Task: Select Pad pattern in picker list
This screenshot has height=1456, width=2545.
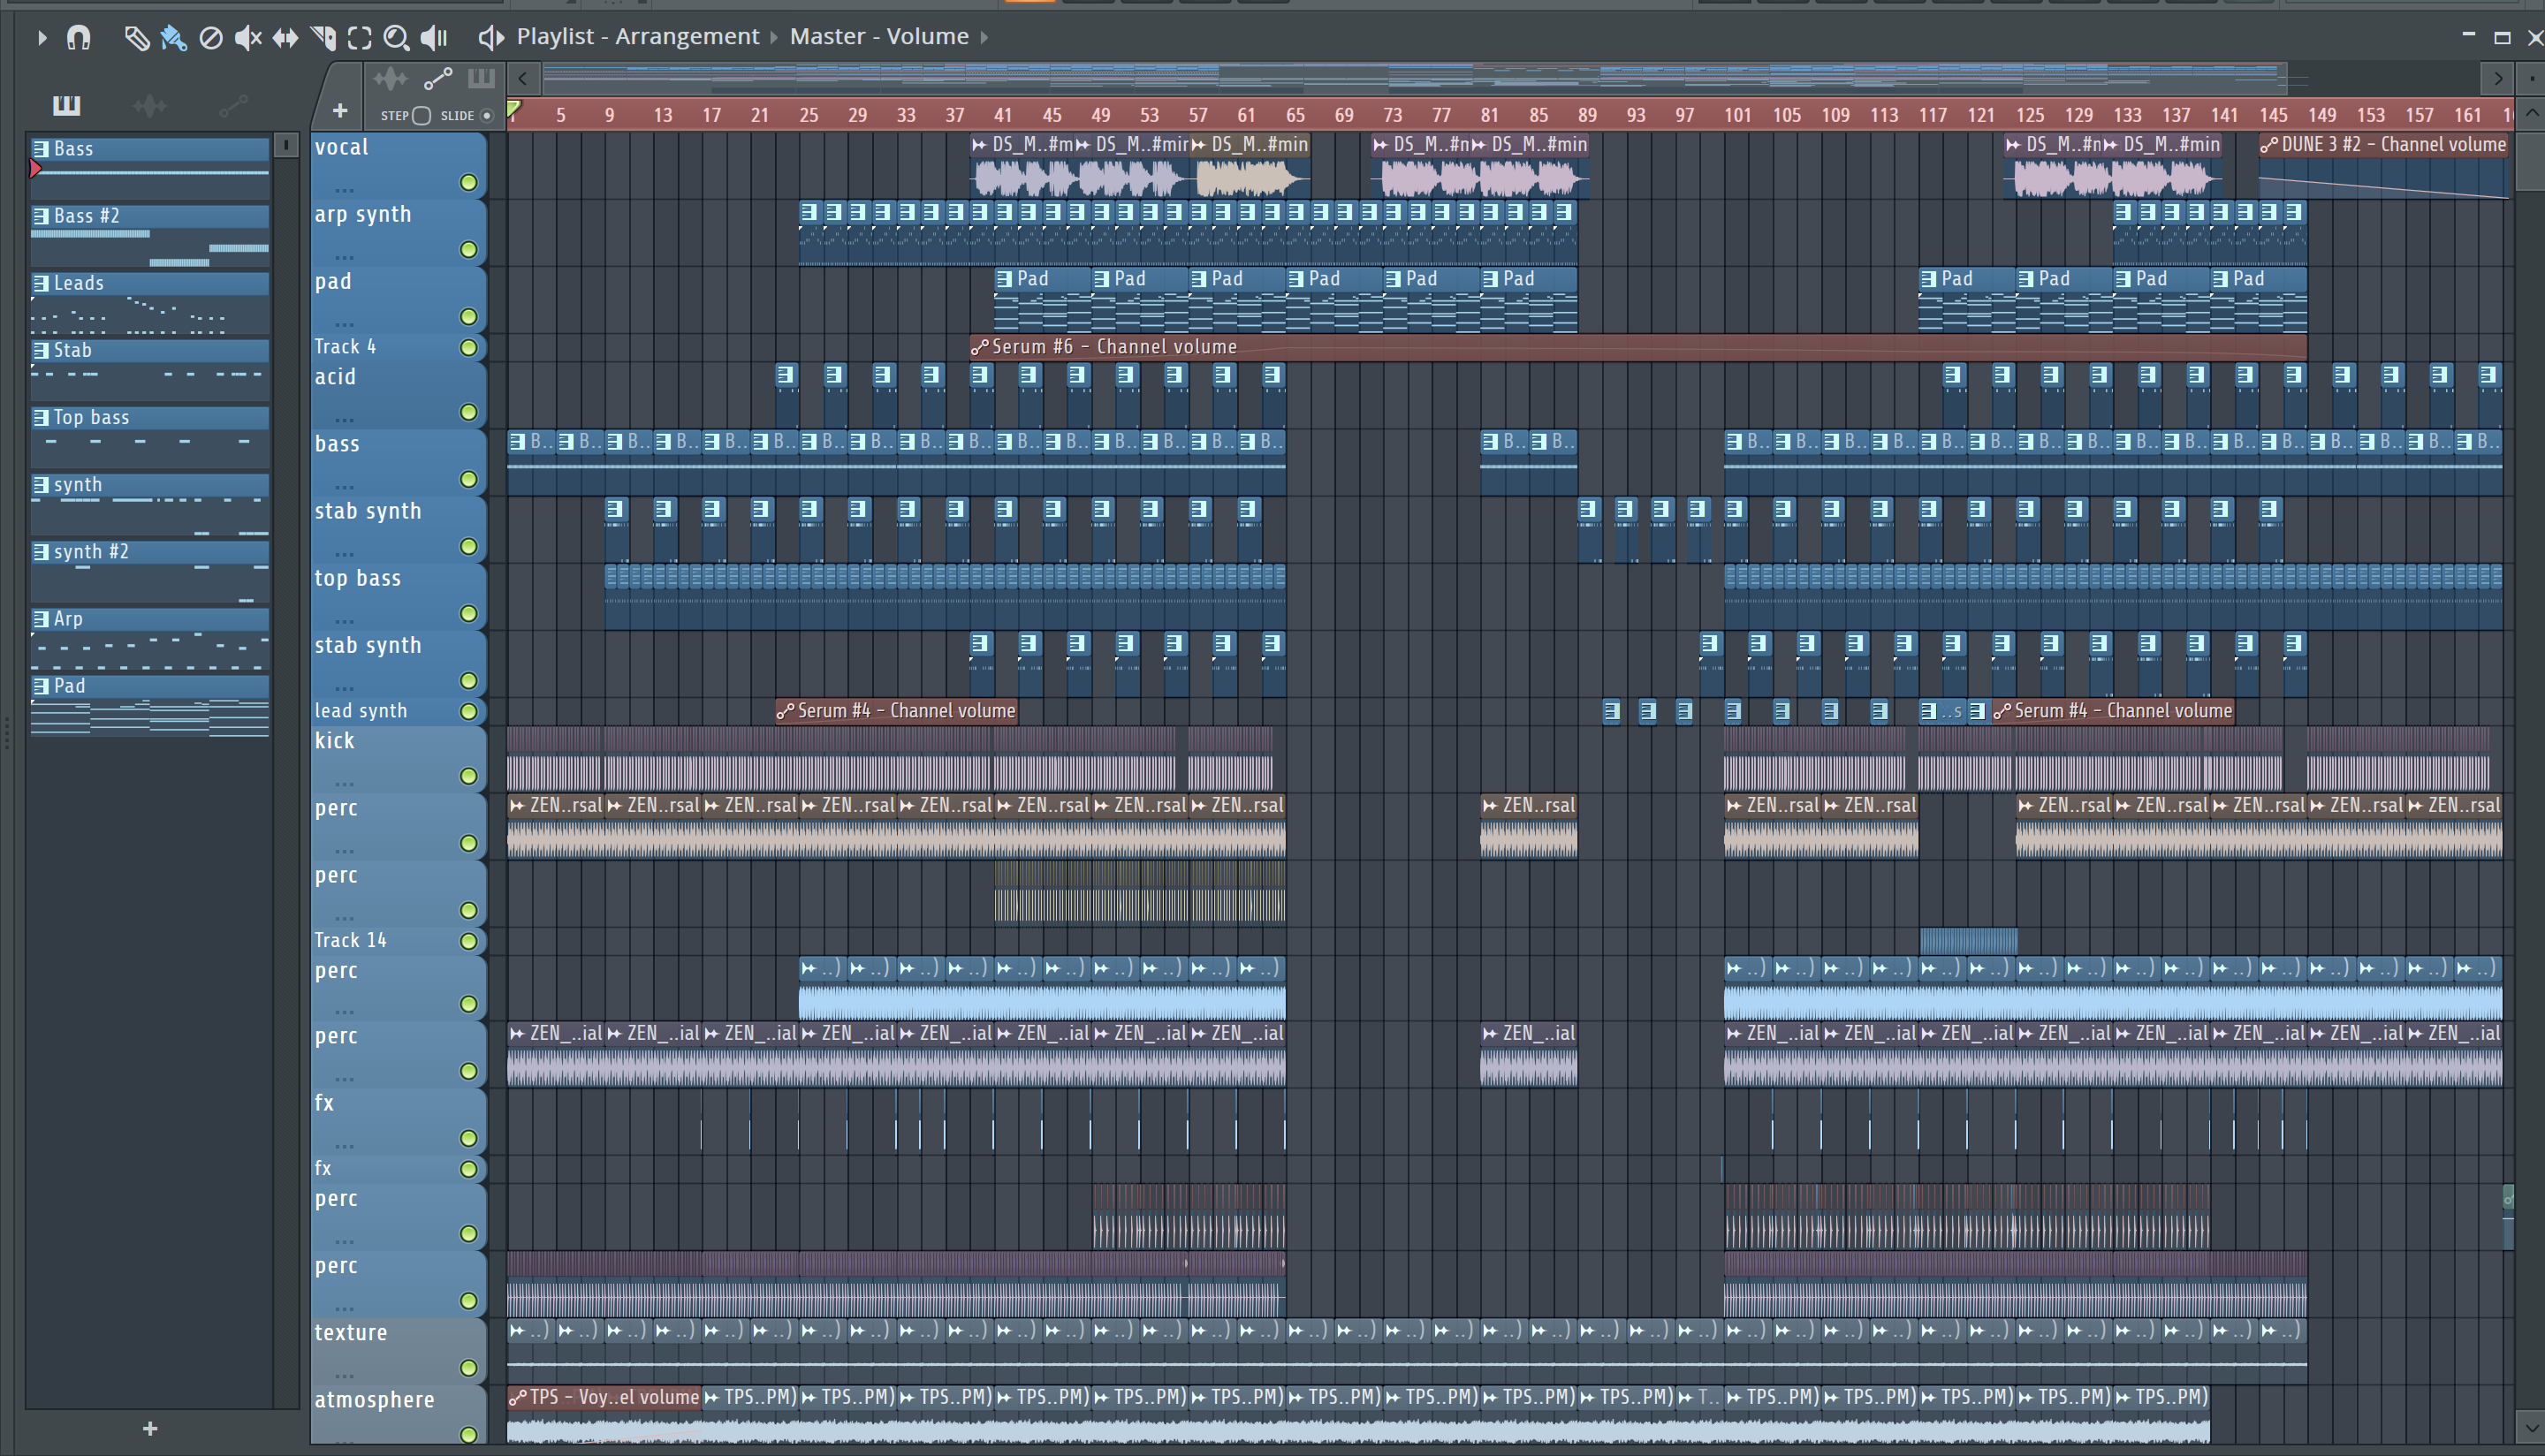Action: point(149,705)
